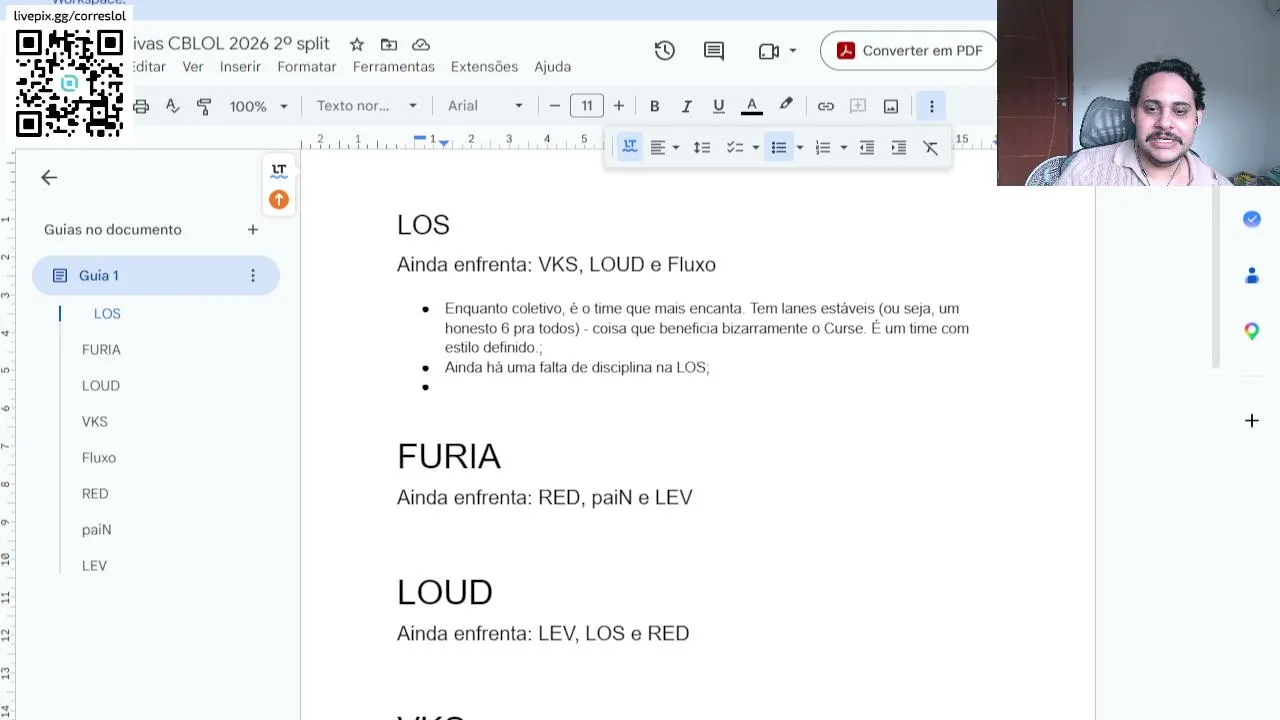Screen dimensions: 1280x720
Task: Add a new document tab
Action: click(x=253, y=230)
